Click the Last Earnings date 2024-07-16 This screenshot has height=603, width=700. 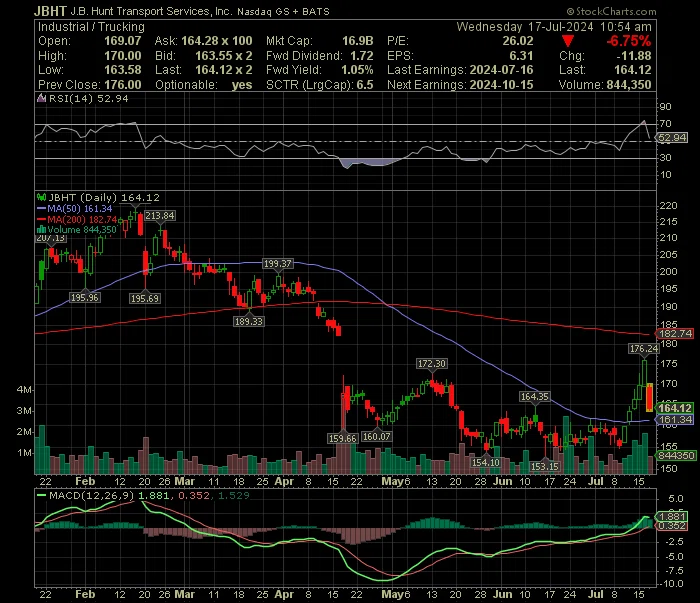(501, 70)
